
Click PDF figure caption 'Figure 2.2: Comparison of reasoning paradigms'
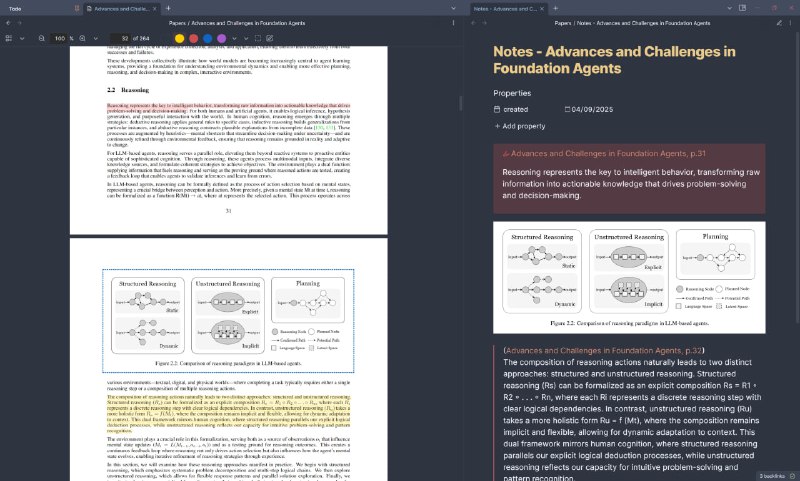click(228, 363)
